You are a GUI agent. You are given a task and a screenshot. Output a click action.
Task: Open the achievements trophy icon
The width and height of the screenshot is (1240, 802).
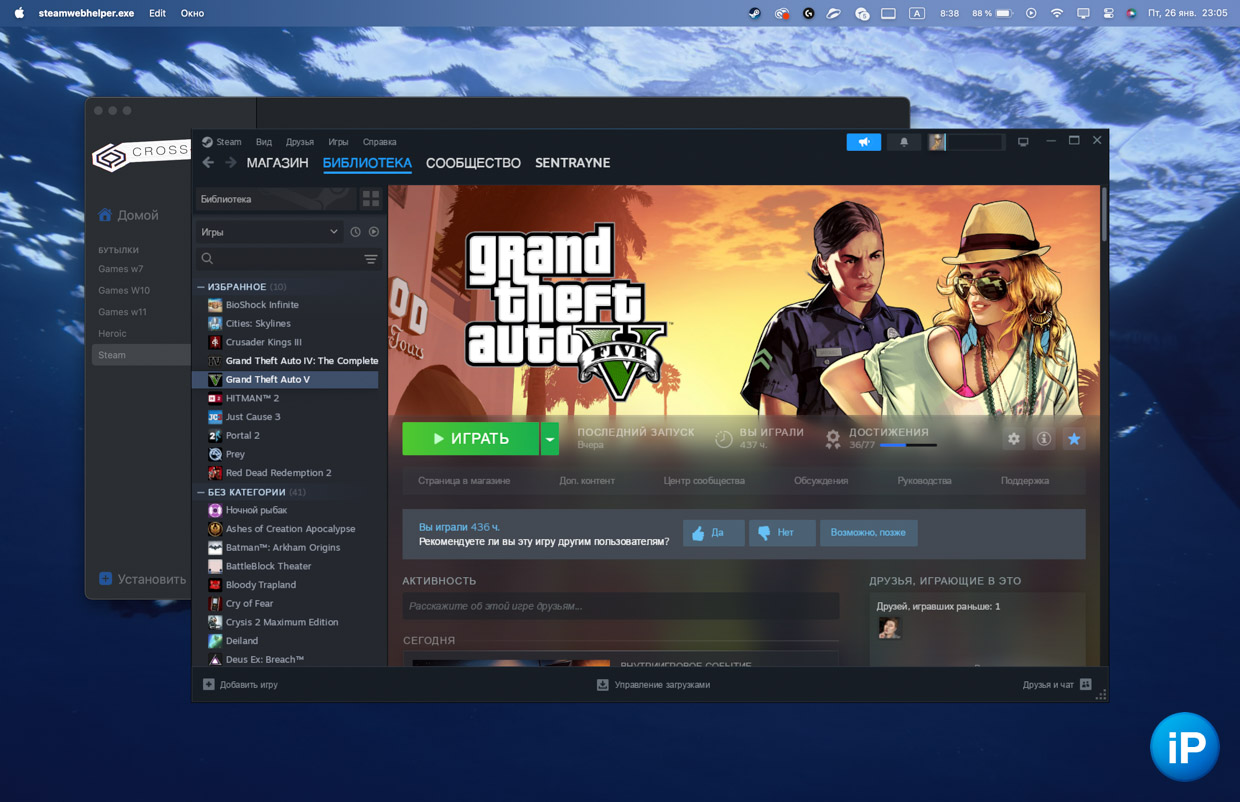click(x=832, y=439)
